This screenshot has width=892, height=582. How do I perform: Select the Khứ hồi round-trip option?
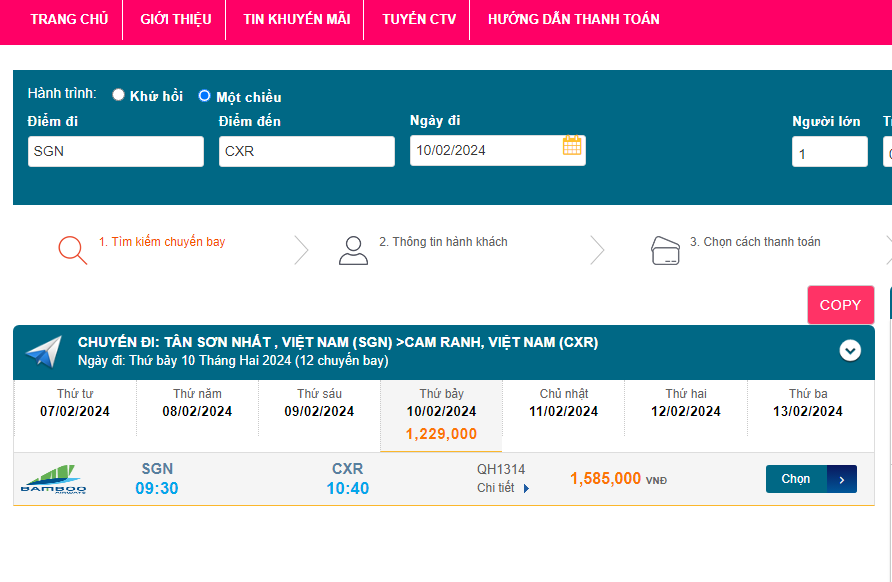tap(119, 95)
